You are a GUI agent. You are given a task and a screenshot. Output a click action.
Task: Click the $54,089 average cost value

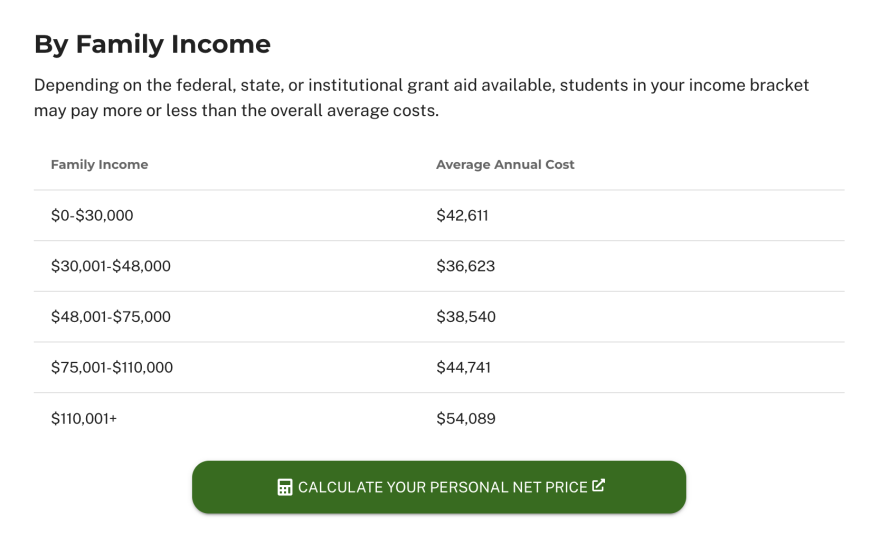point(466,419)
